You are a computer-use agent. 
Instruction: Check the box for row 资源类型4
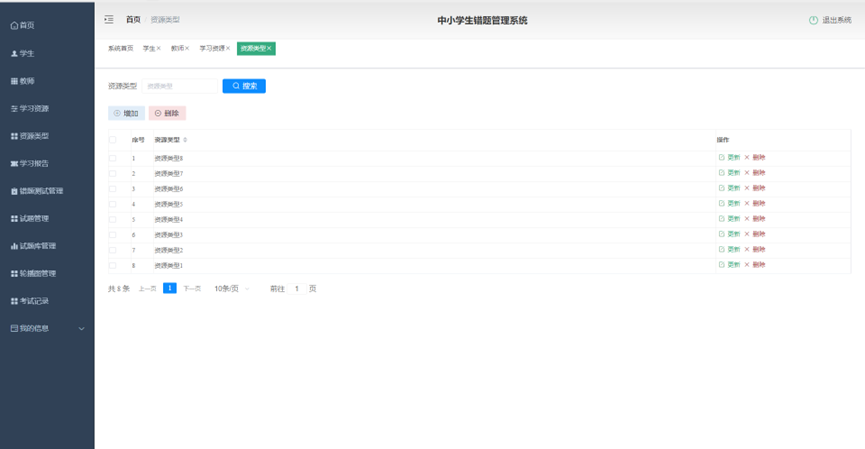tap(113, 220)
